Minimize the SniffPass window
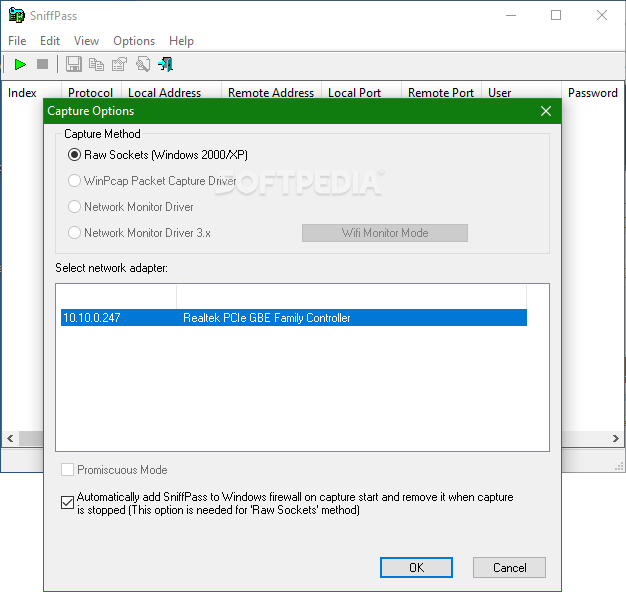626x592 pixels. tap(511, 16)
